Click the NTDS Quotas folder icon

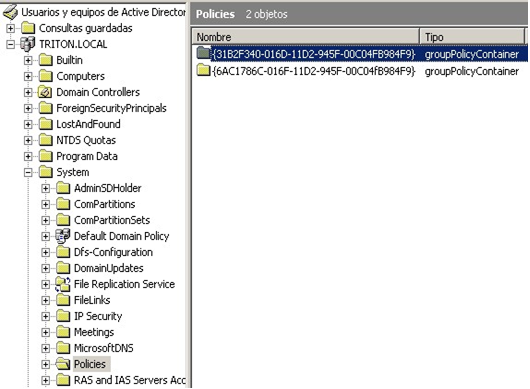tap(46, 140)
